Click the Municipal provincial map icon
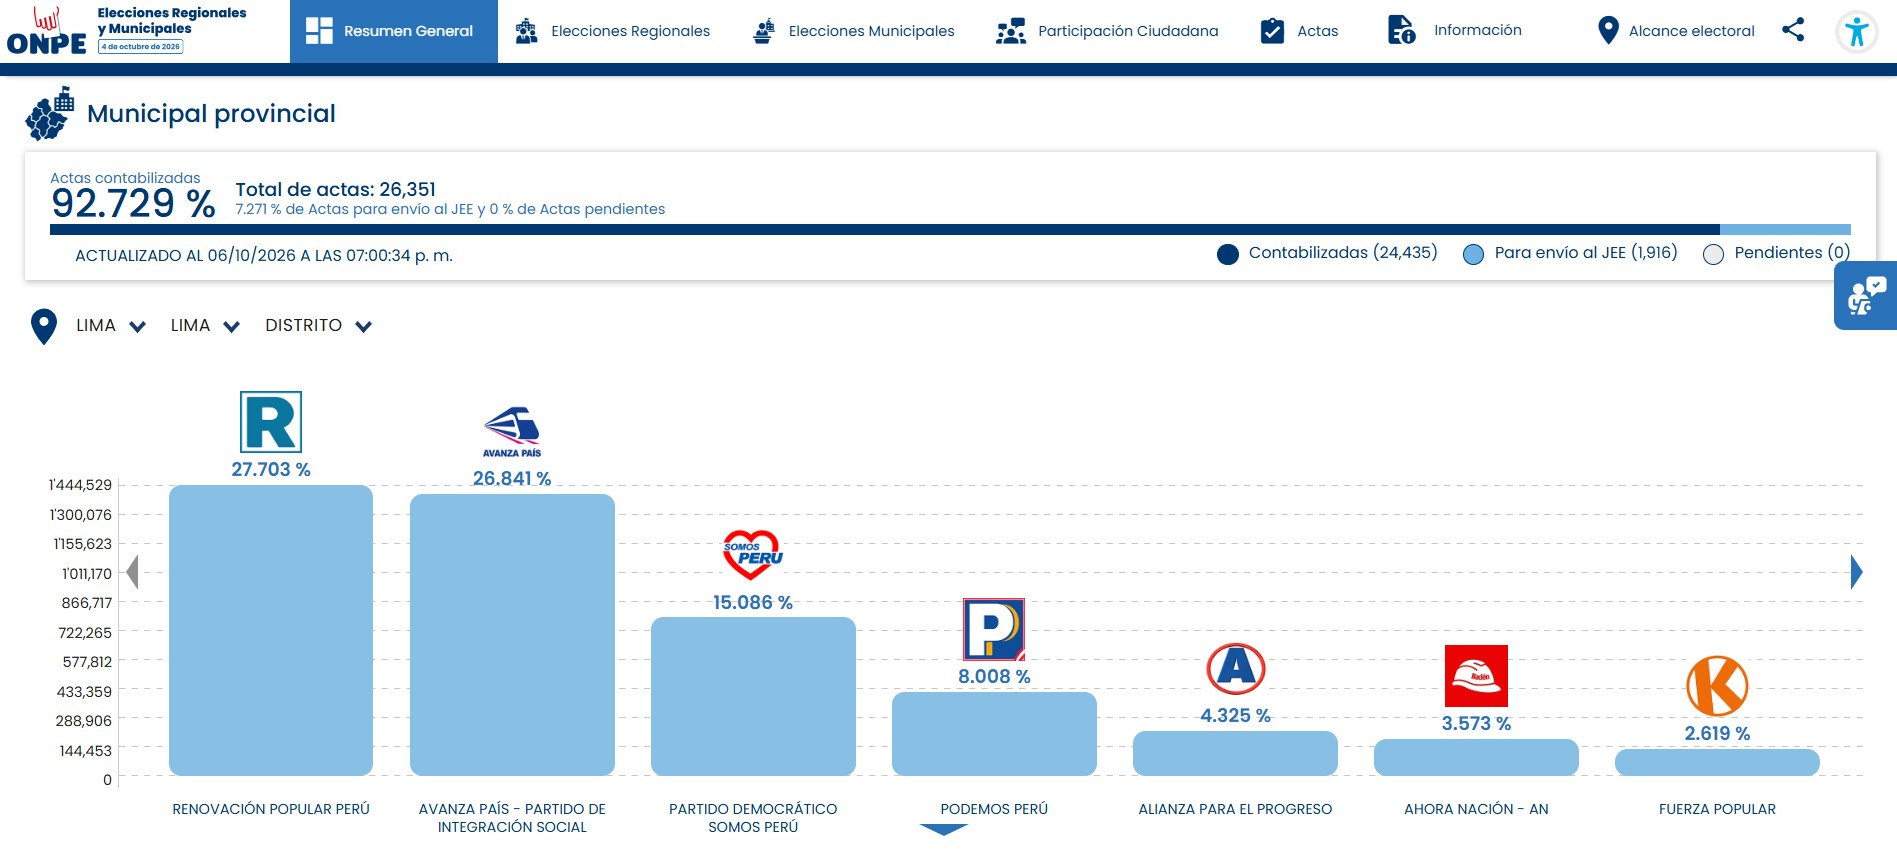Screen dimensions: 1897x862 click(x=51, y=114)
